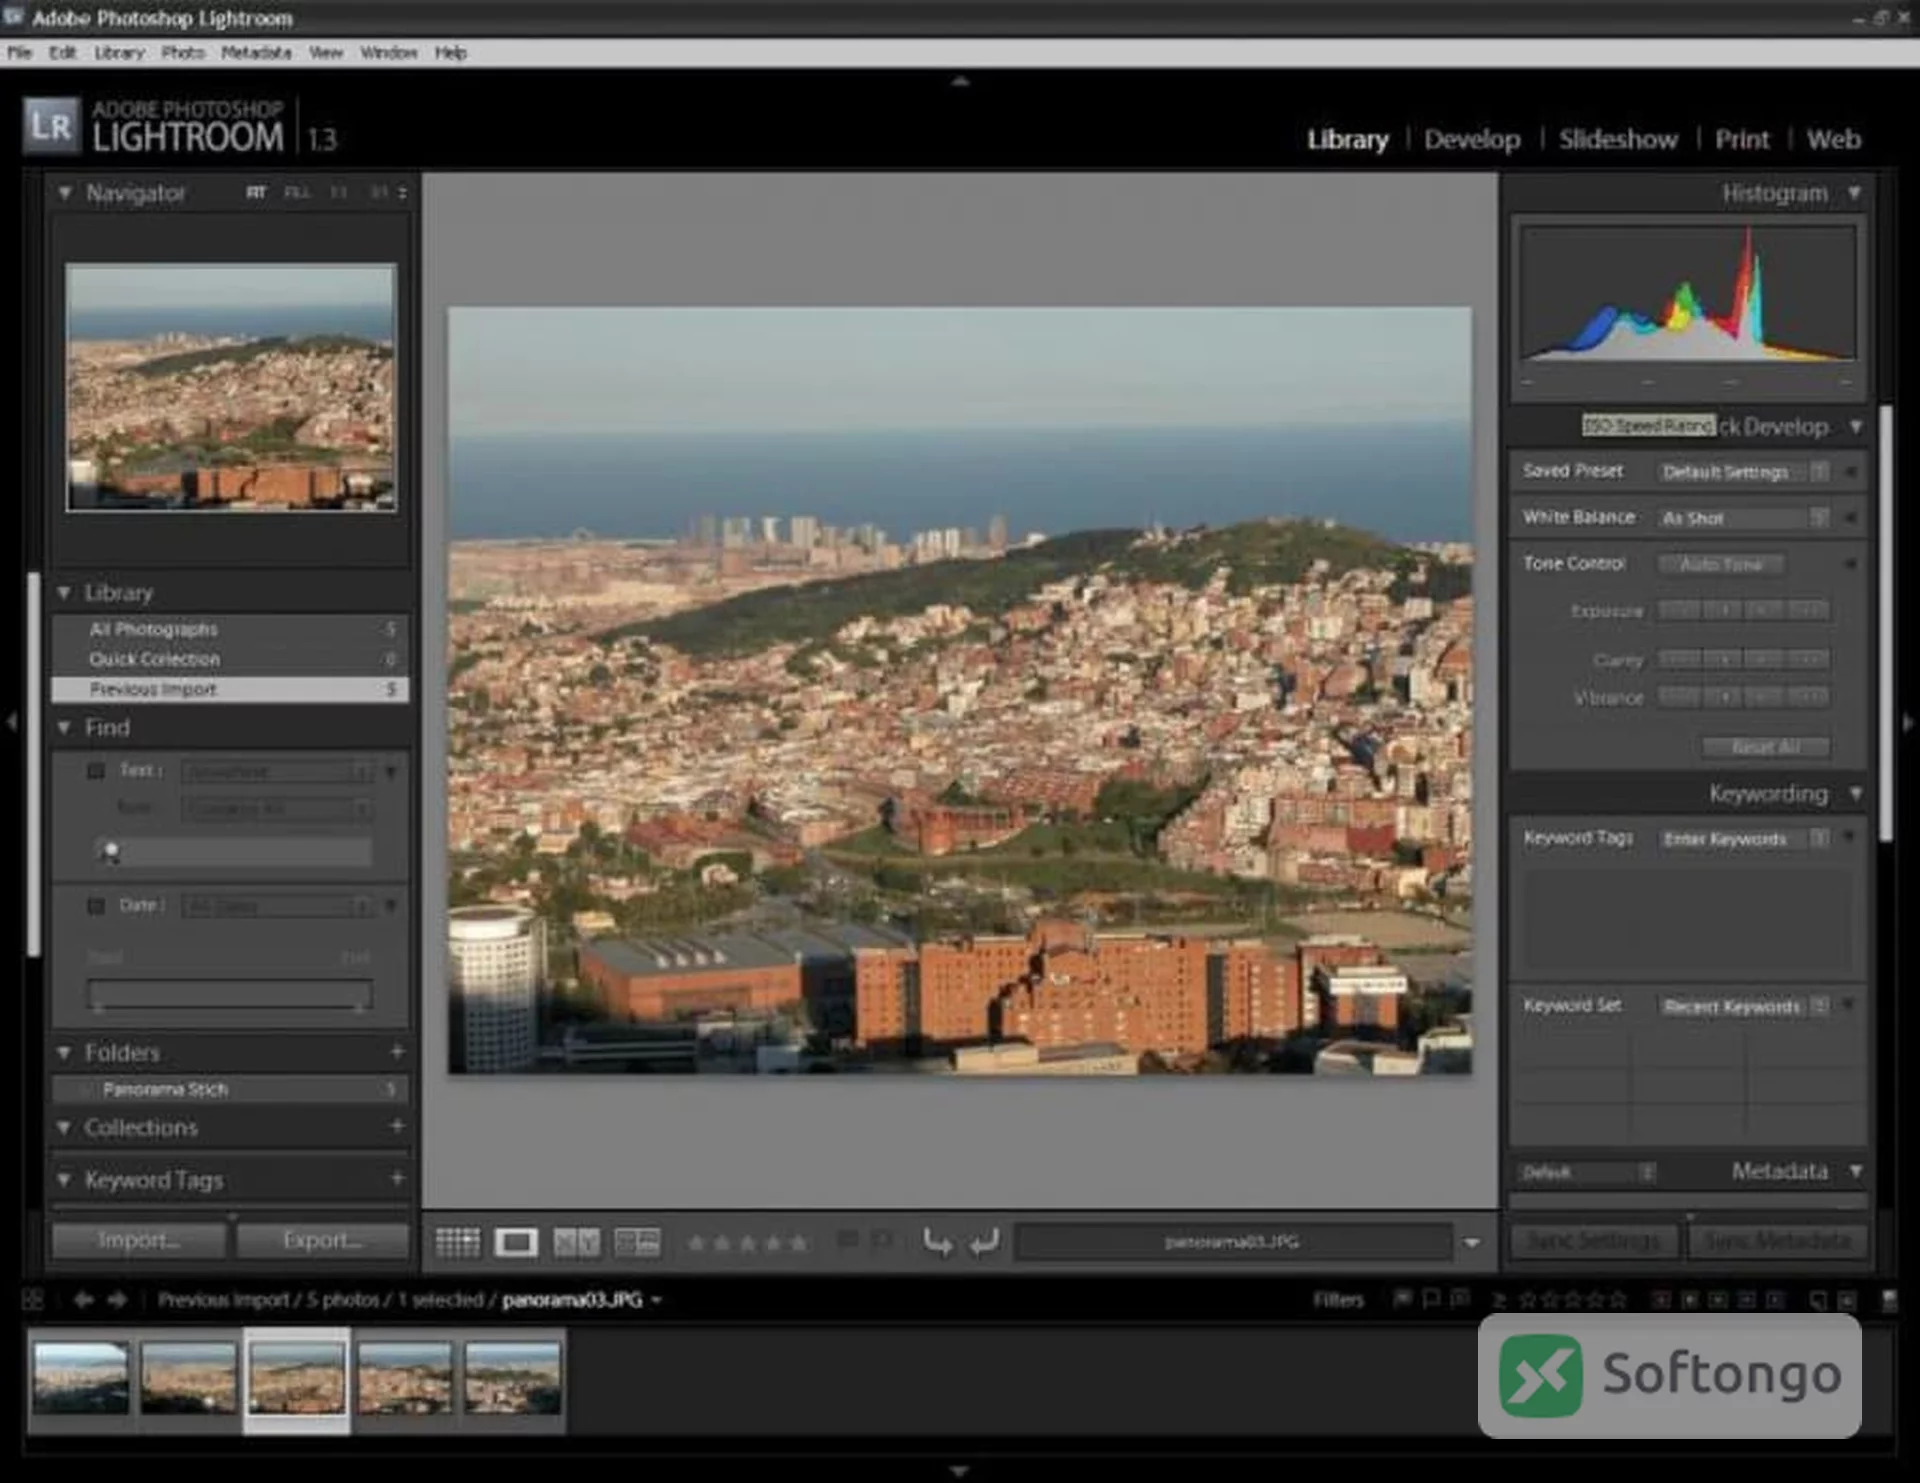The width and height of the screenshot is (1920, 1483).
Task: Enable the Date find checkbox
Action: (x=96, y=906)
